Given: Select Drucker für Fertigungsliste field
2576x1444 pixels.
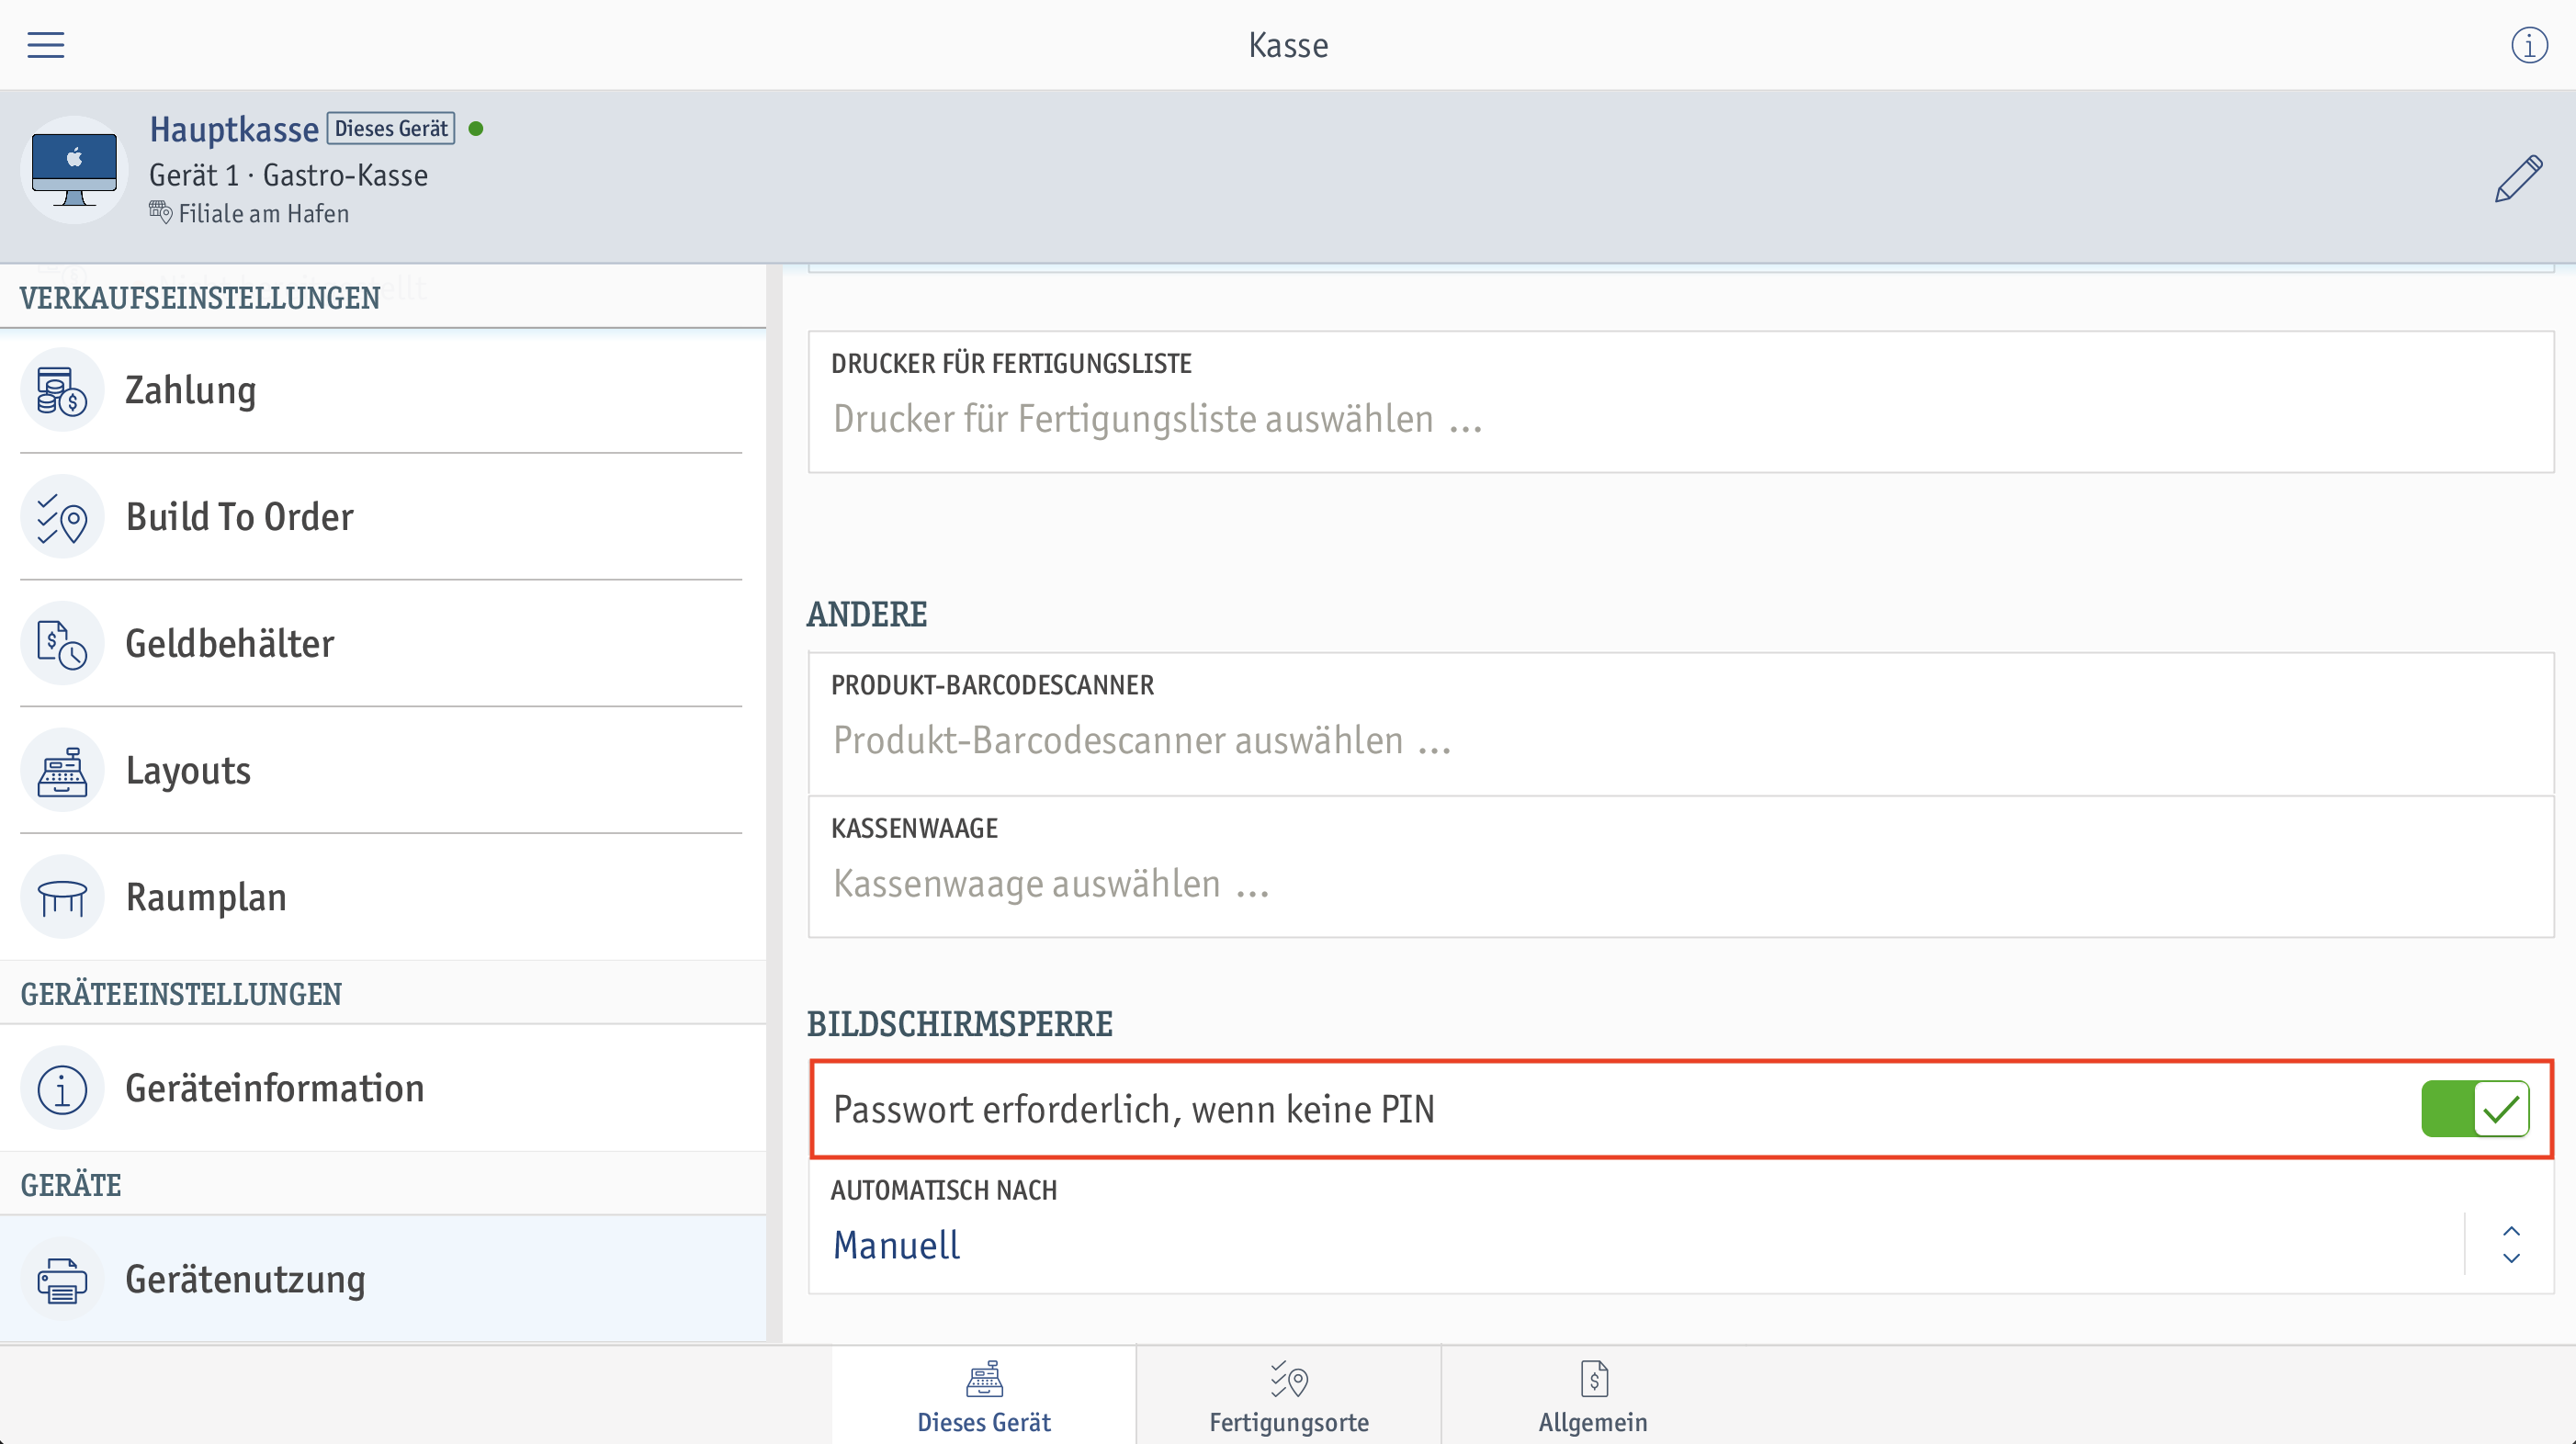Looking at the screenshot, I should click(1680, 402).
